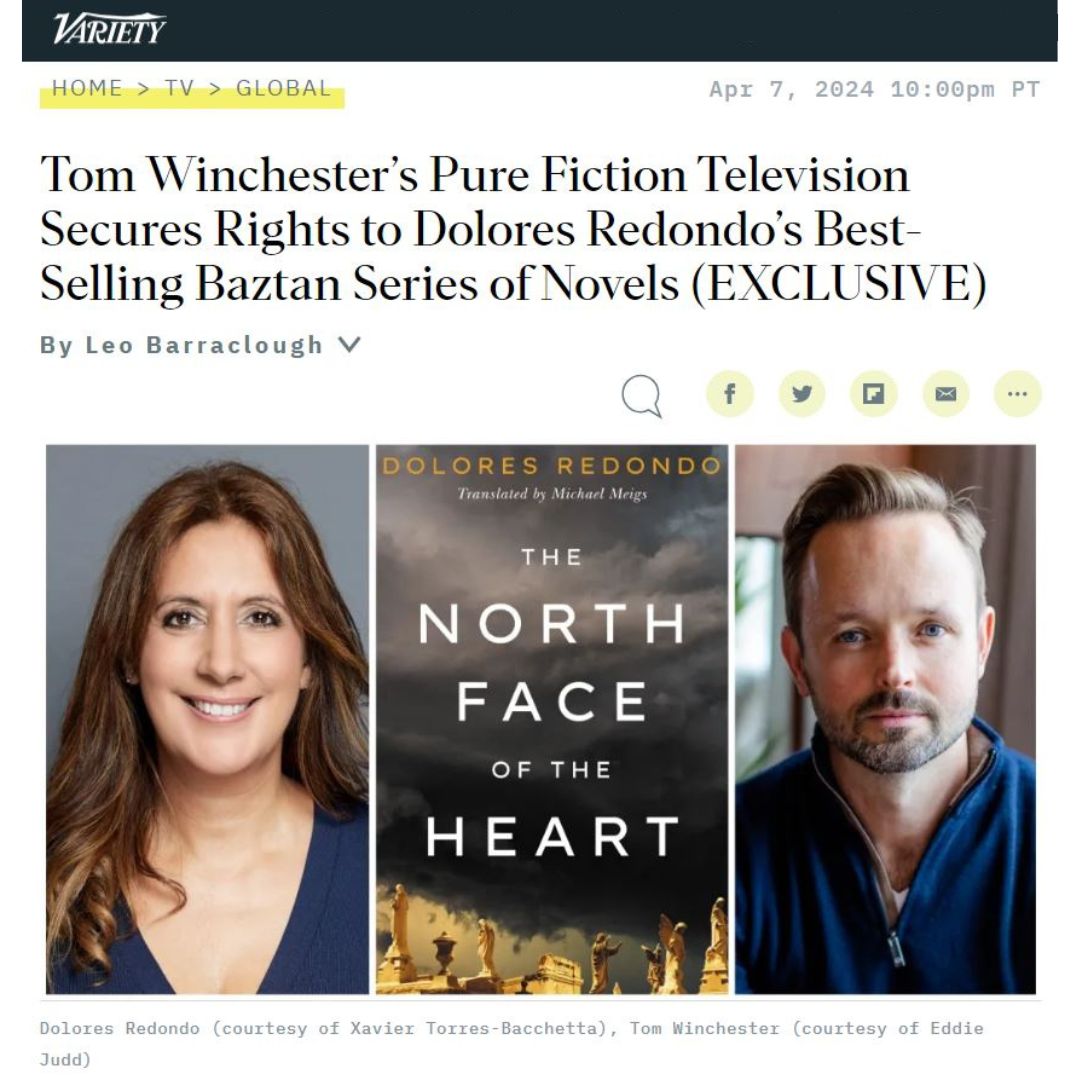1080x1080 pixels.
Task: Share article on Twitter
Action: 802,394
